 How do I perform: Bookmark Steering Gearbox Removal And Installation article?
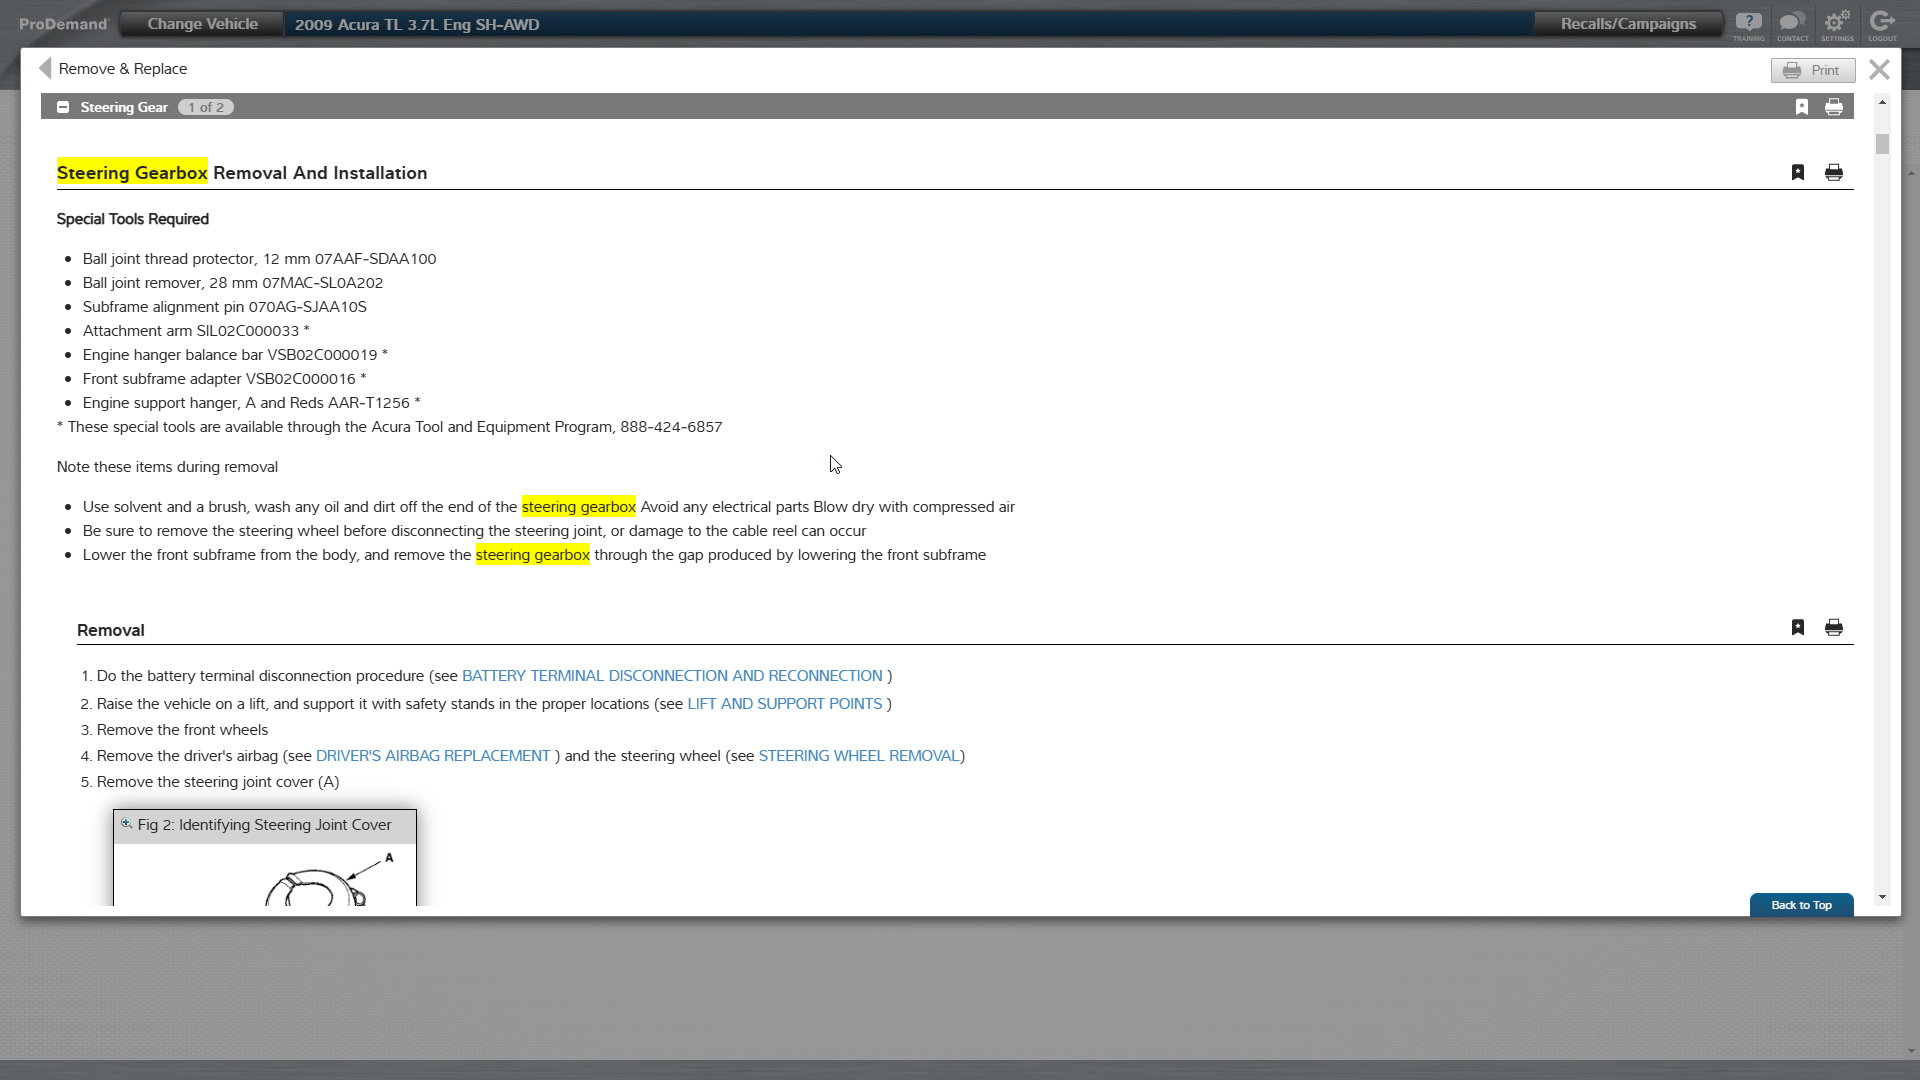click(1798, 172)
